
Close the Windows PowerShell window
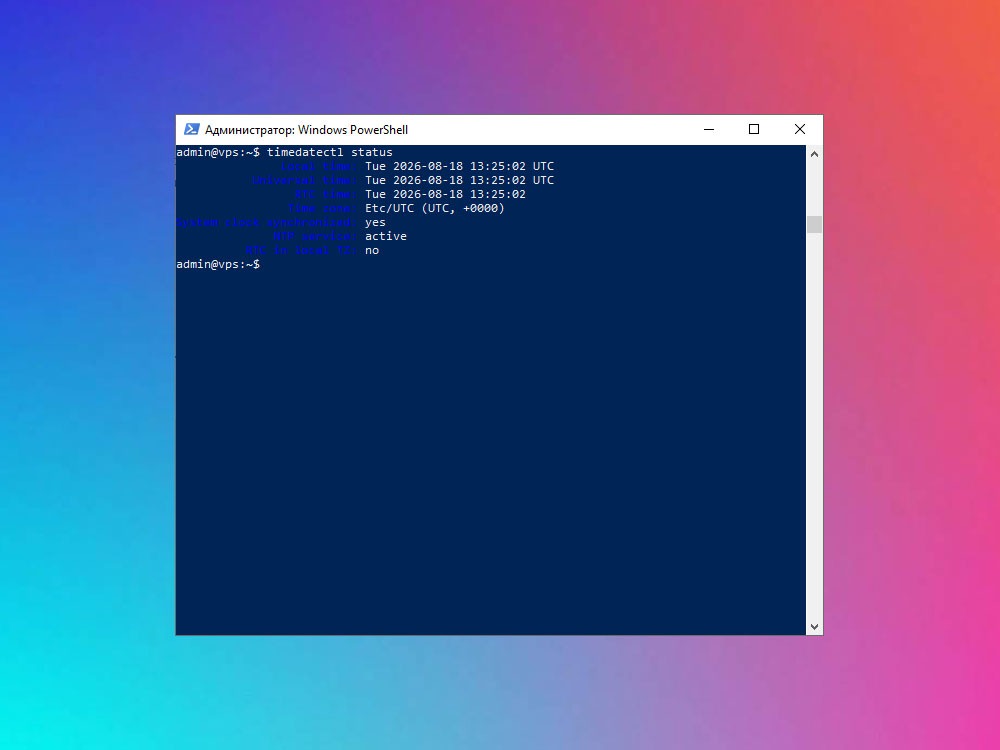click(800, 129)
